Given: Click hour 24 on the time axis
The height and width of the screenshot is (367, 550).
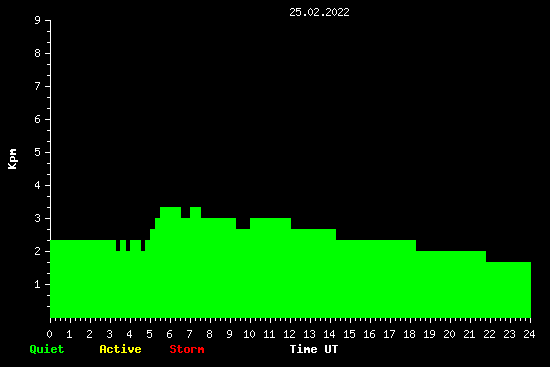Looking at the screenshot, I should point(529,334).
